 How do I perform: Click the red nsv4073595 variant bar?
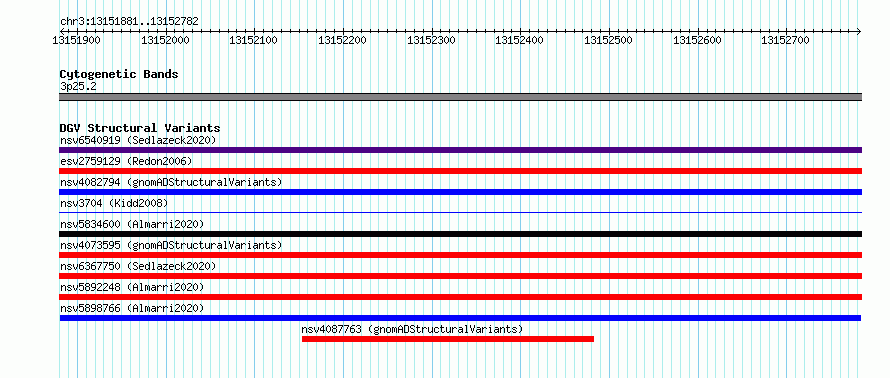[460, 255]
